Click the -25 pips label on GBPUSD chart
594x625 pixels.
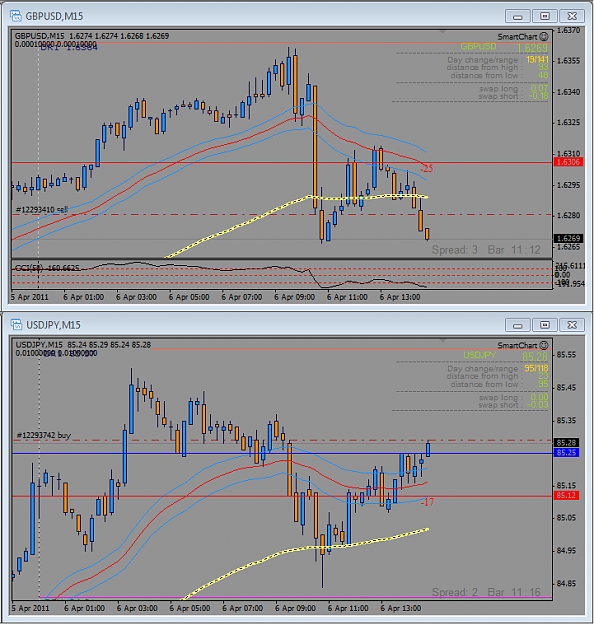pos(426,169)
